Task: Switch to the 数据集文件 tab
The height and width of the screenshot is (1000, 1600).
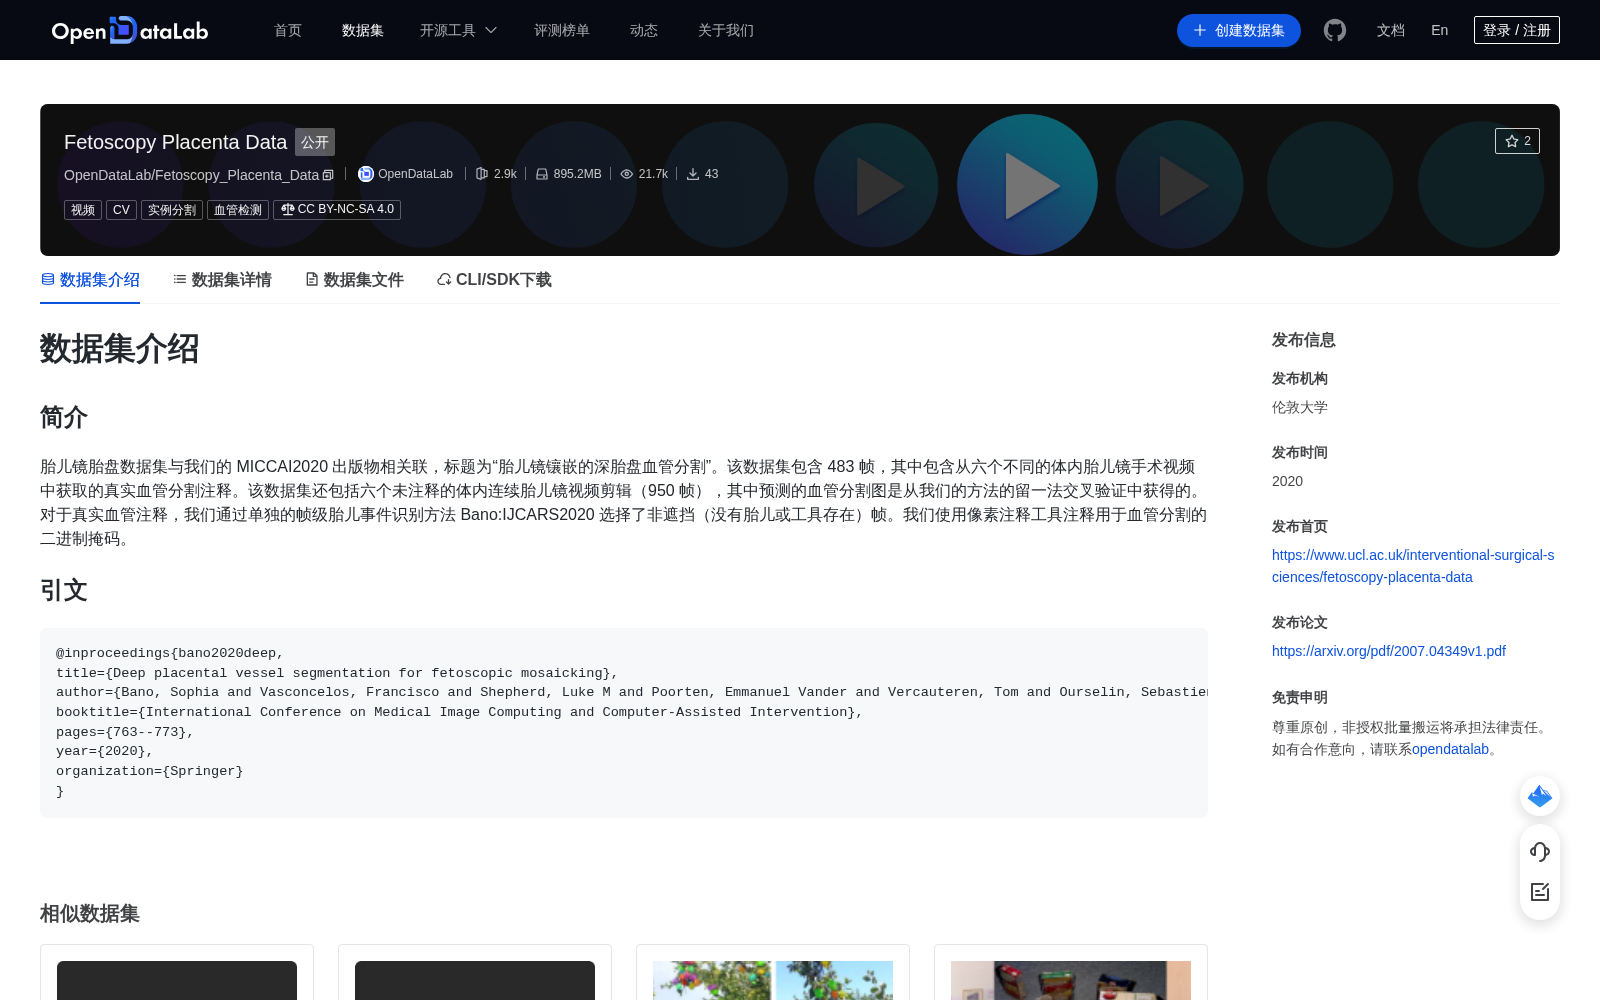Action: (354, 280)
